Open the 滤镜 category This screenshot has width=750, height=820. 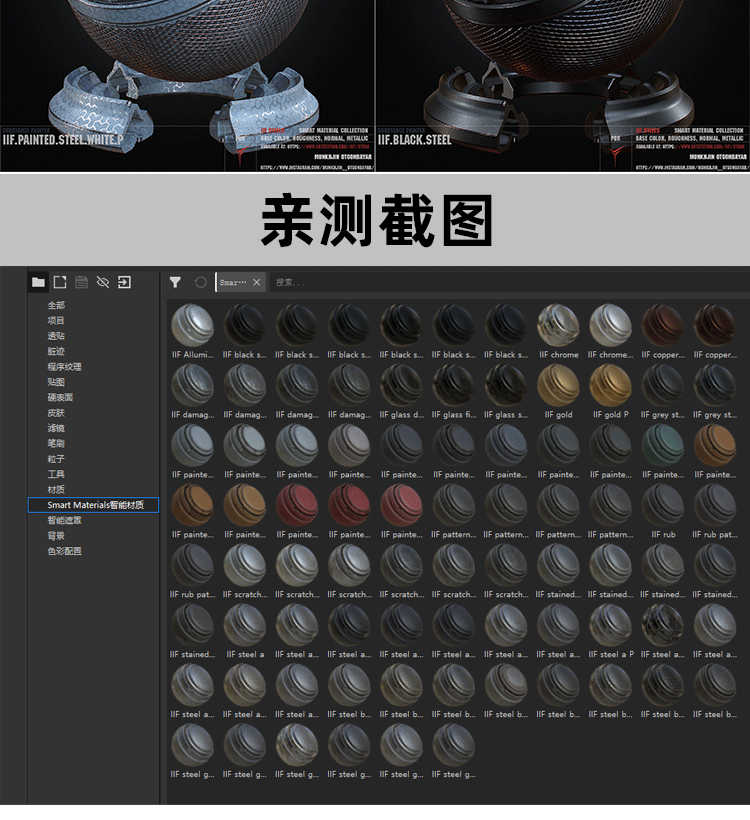[x=56, y=428]
